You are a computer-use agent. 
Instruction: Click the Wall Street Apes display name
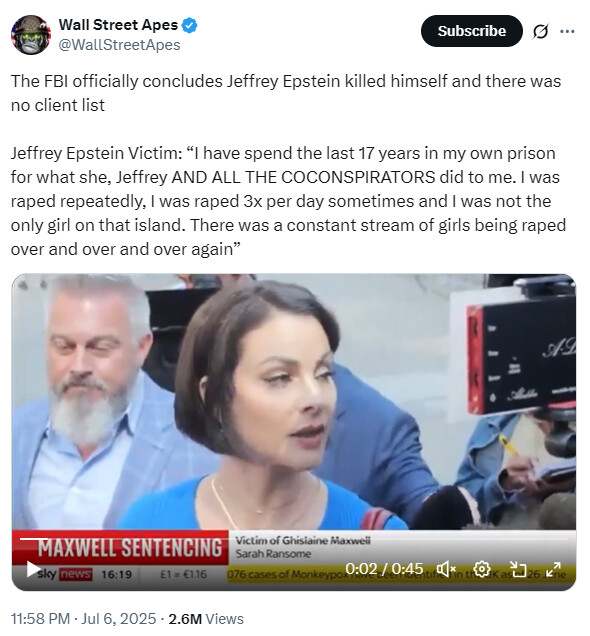(x=118, y=25)
